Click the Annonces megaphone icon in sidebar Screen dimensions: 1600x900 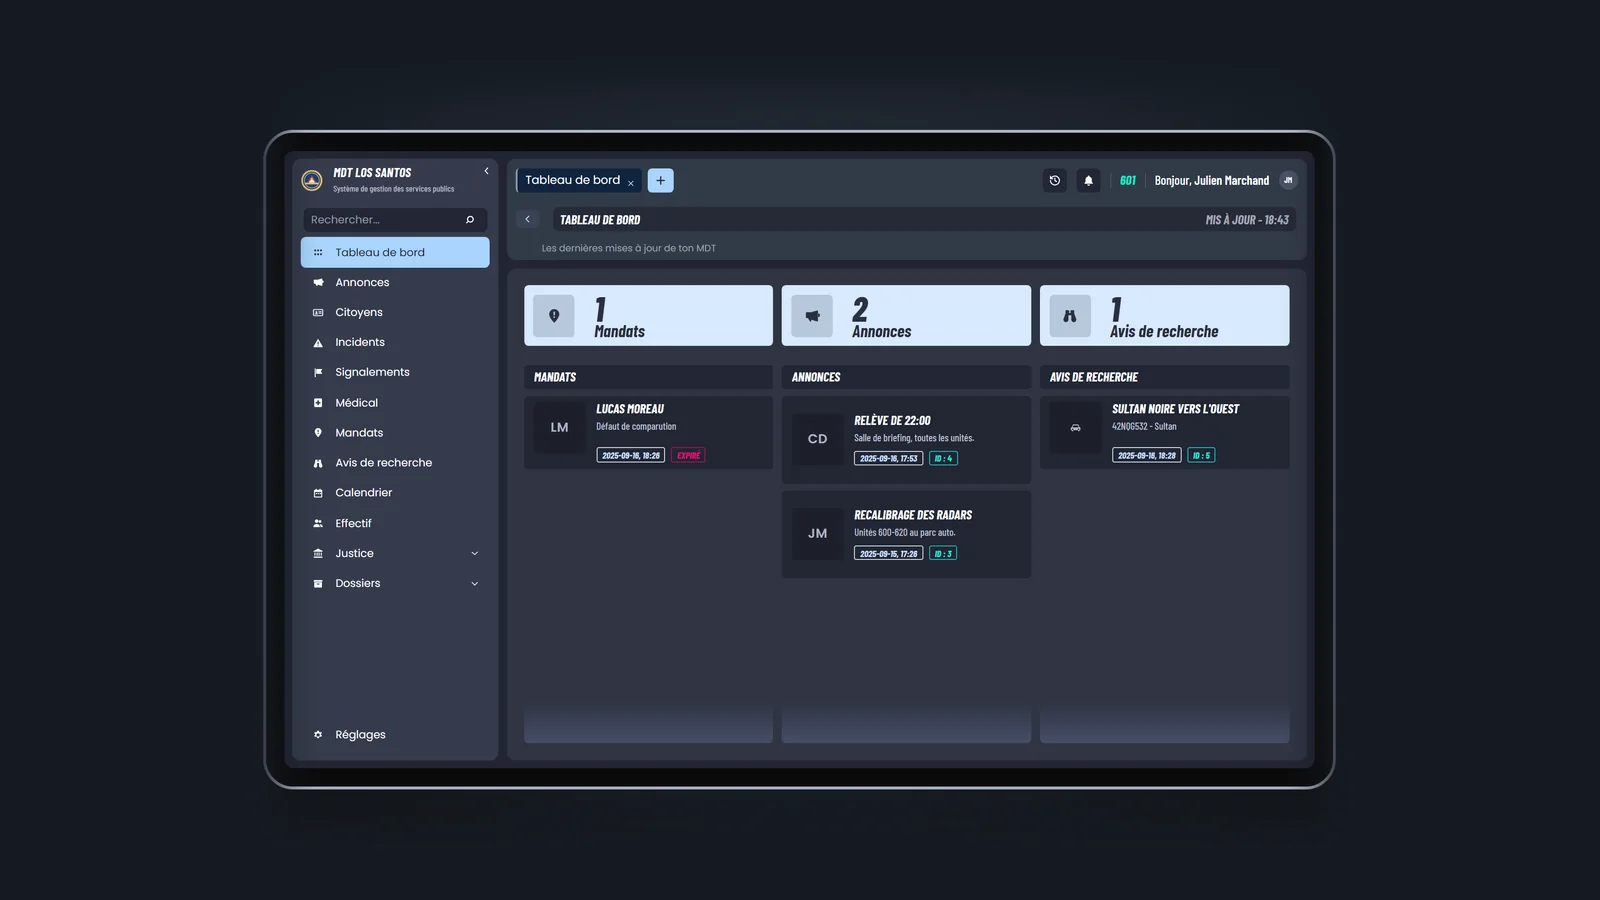click(318, 282)
